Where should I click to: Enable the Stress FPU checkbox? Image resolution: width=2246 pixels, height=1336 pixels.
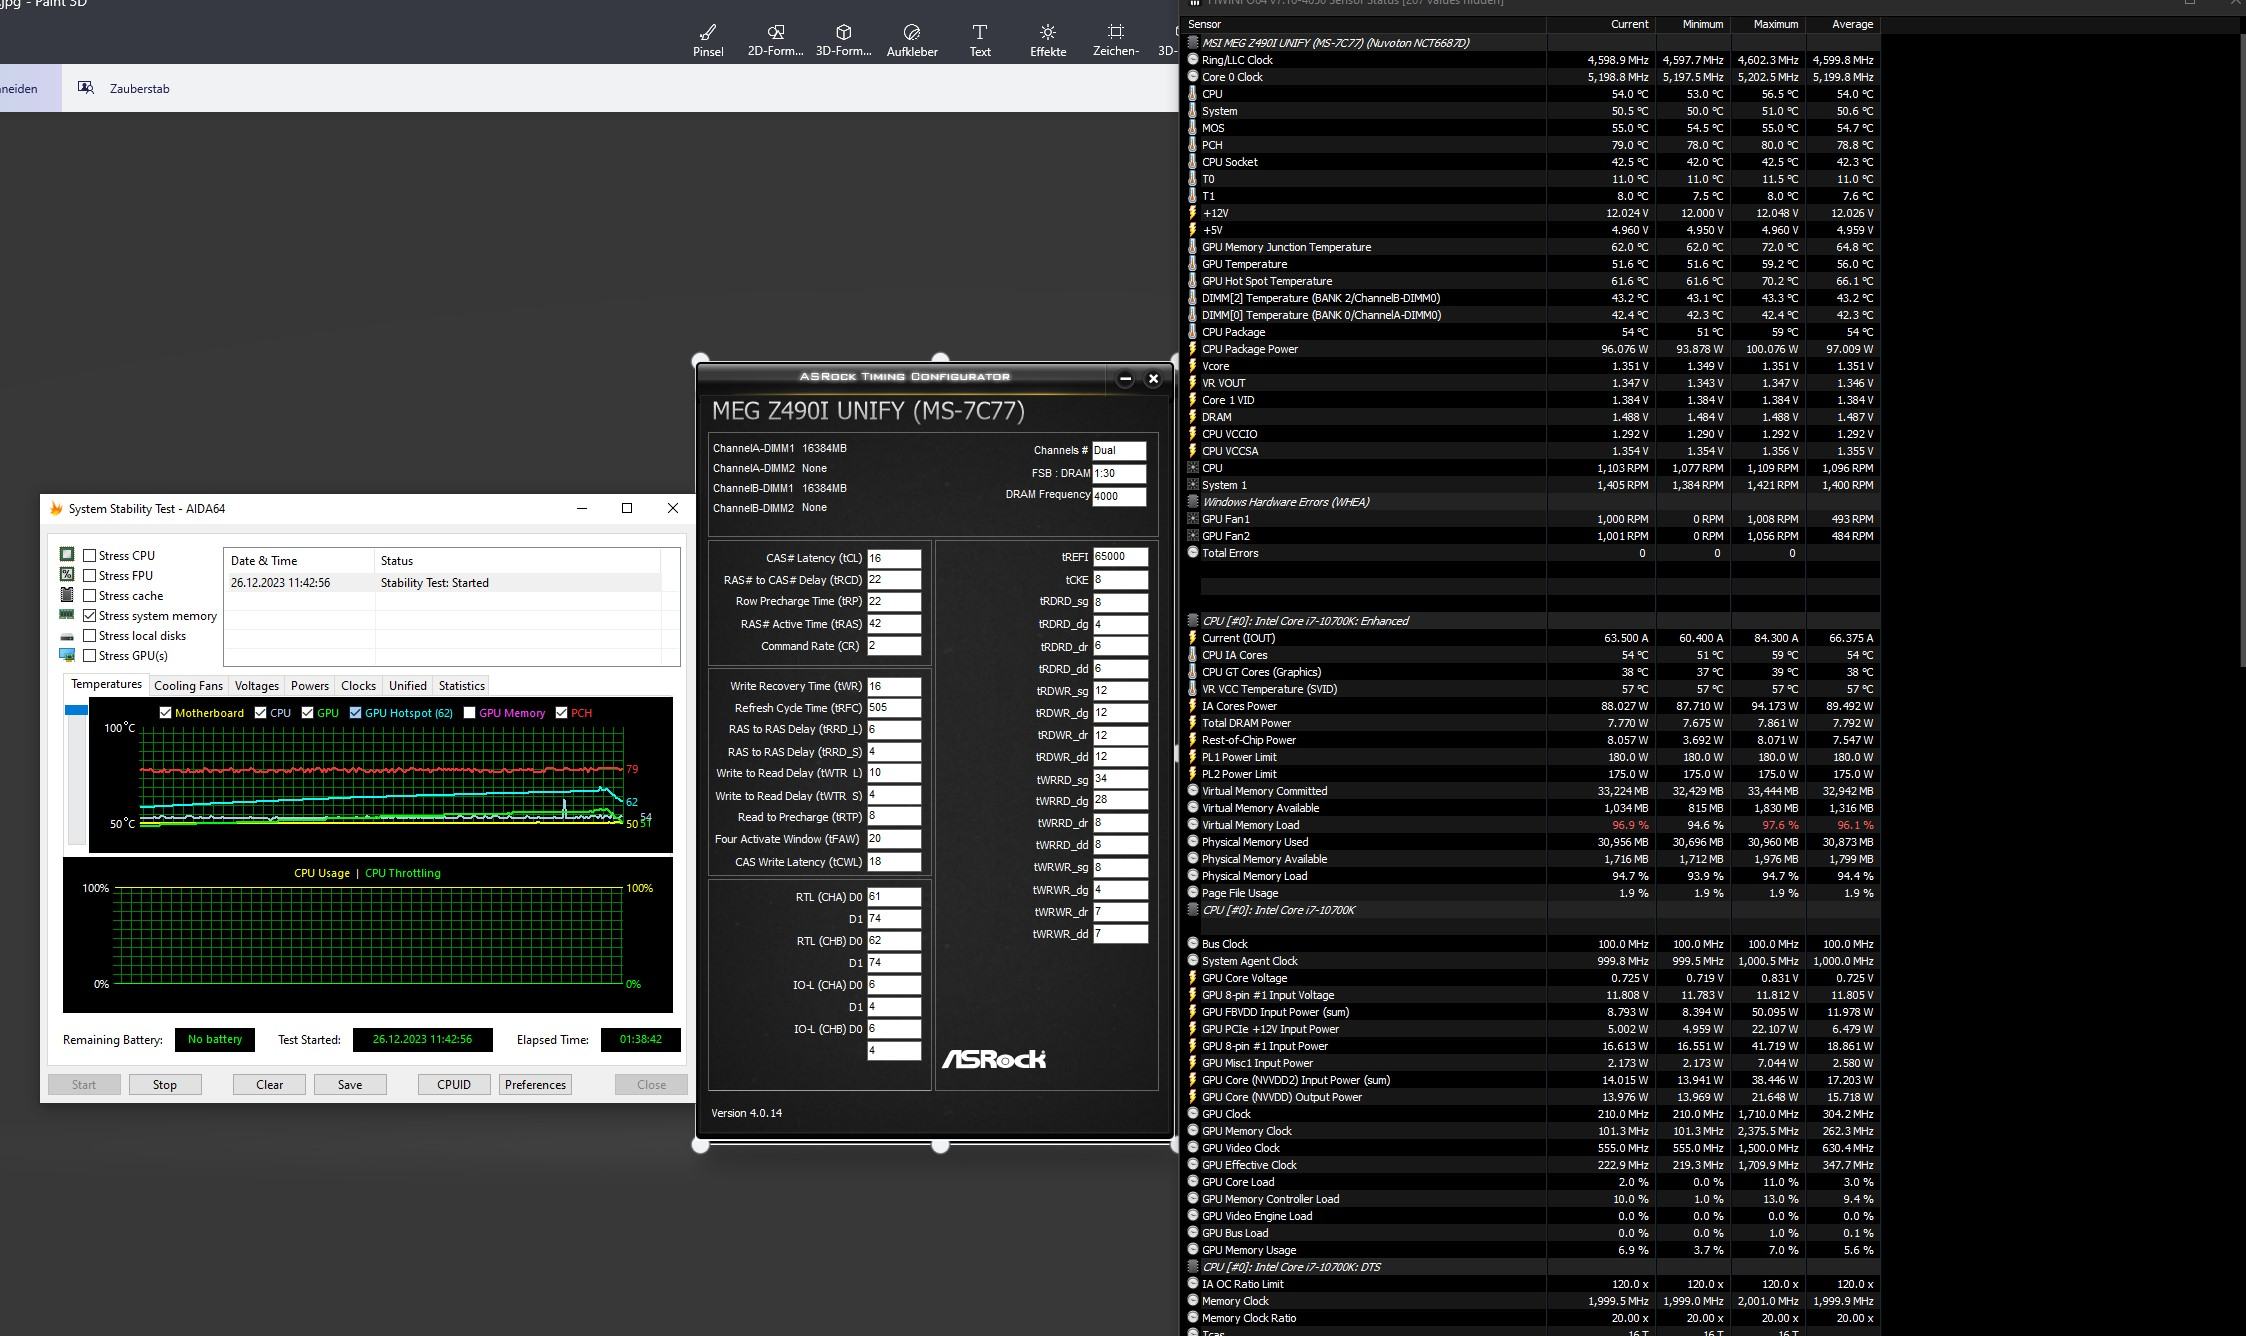pos(90,575)
